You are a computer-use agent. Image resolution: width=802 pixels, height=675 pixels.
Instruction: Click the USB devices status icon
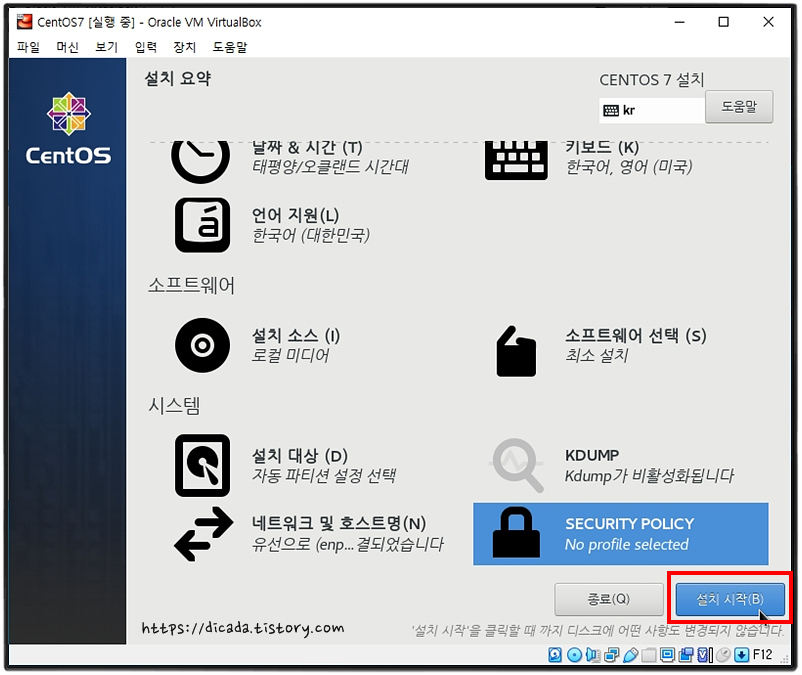coord(631,655)
